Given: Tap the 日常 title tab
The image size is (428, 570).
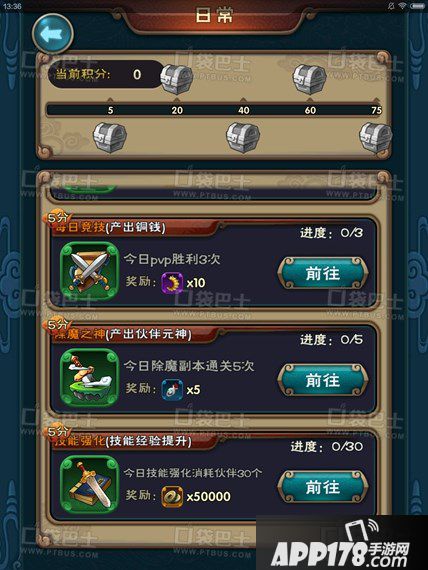Looking at the screenshot, I should (214, 16).
